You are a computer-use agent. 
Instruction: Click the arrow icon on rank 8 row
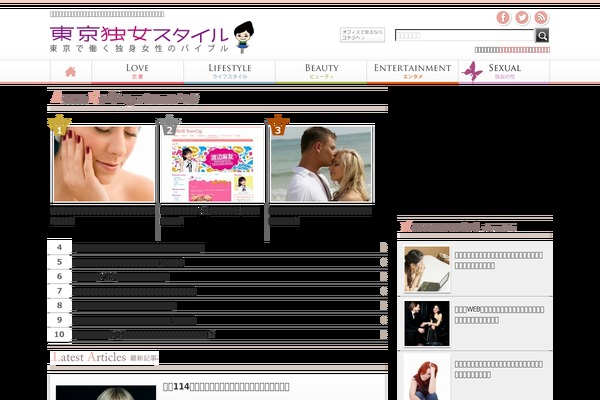tap(384, 305)
